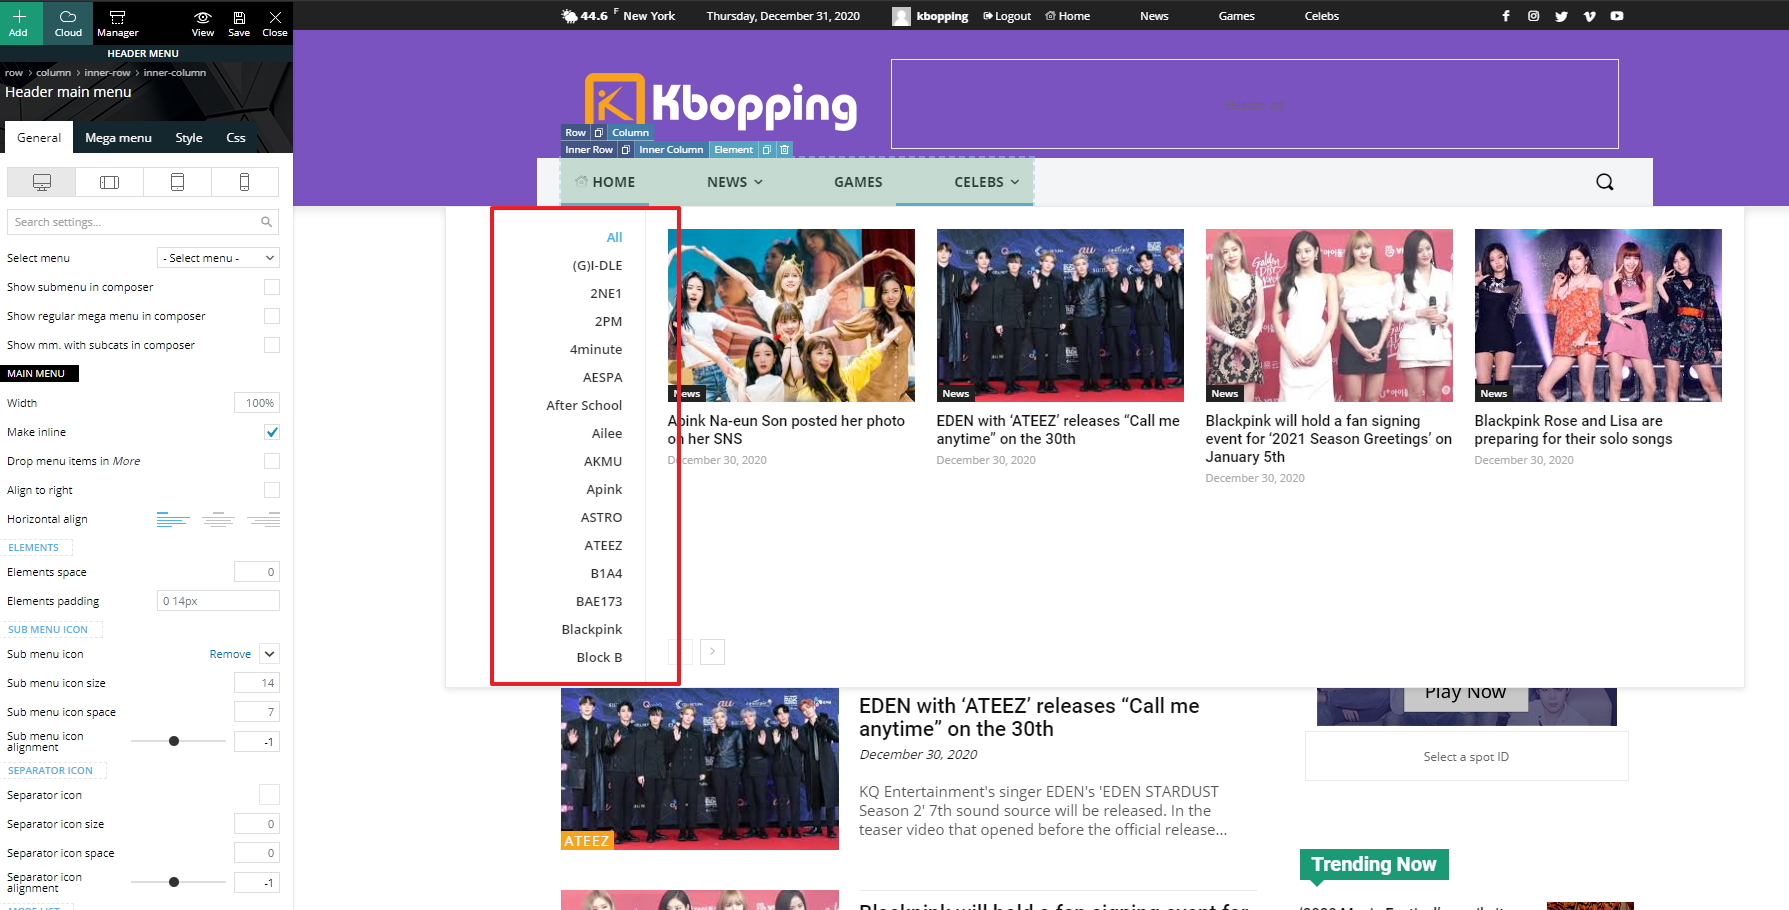Enable Show regular mega menu in composer
1789x910 pixels.
(x=272, y=316)
